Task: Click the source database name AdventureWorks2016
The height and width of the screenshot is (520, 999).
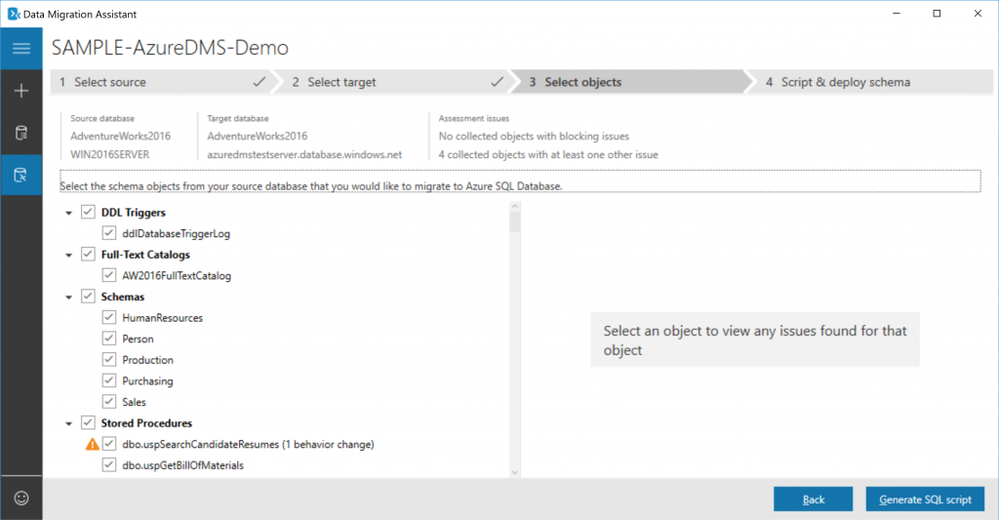Action: pyautogui.click(x=120, y=136)
